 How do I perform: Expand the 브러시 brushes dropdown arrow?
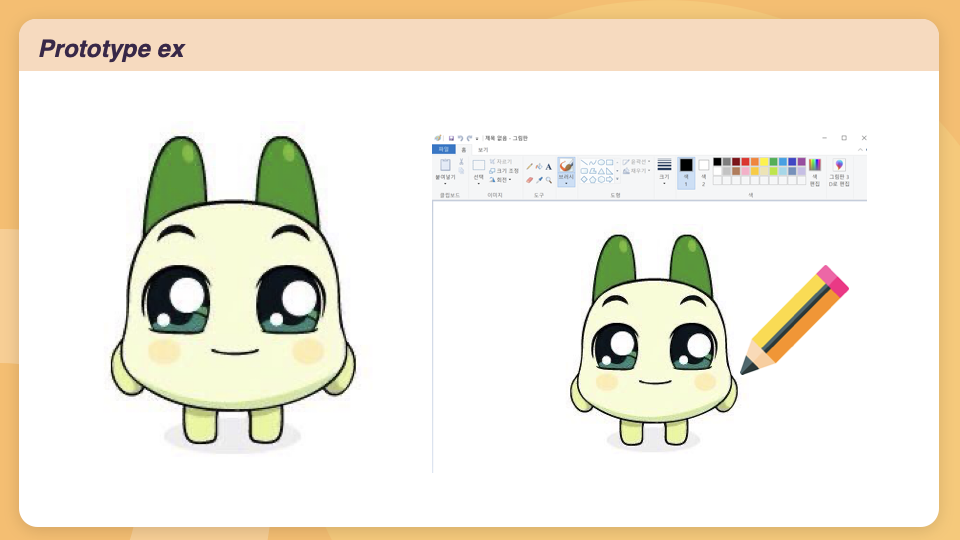pyautogui.click(x=566, y=184)
